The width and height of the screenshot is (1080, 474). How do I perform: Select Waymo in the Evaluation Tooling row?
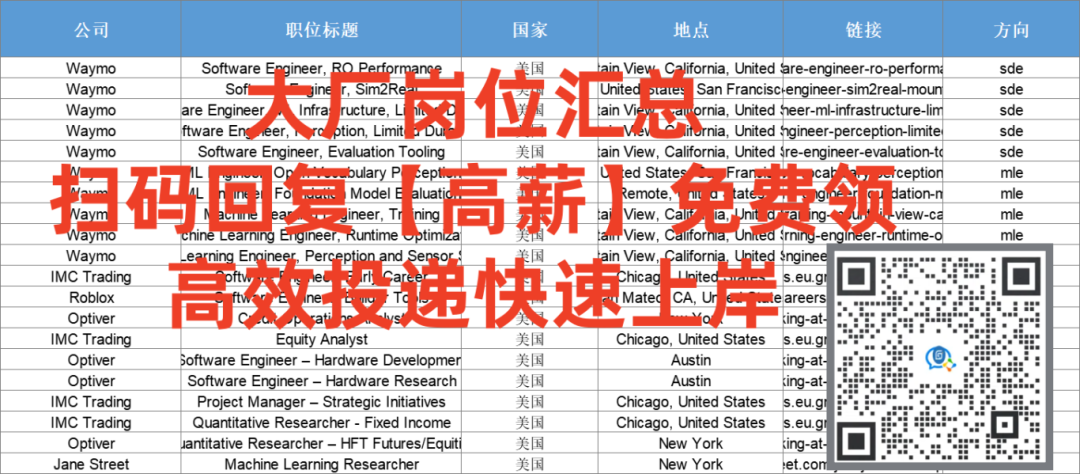pos(91,152)
